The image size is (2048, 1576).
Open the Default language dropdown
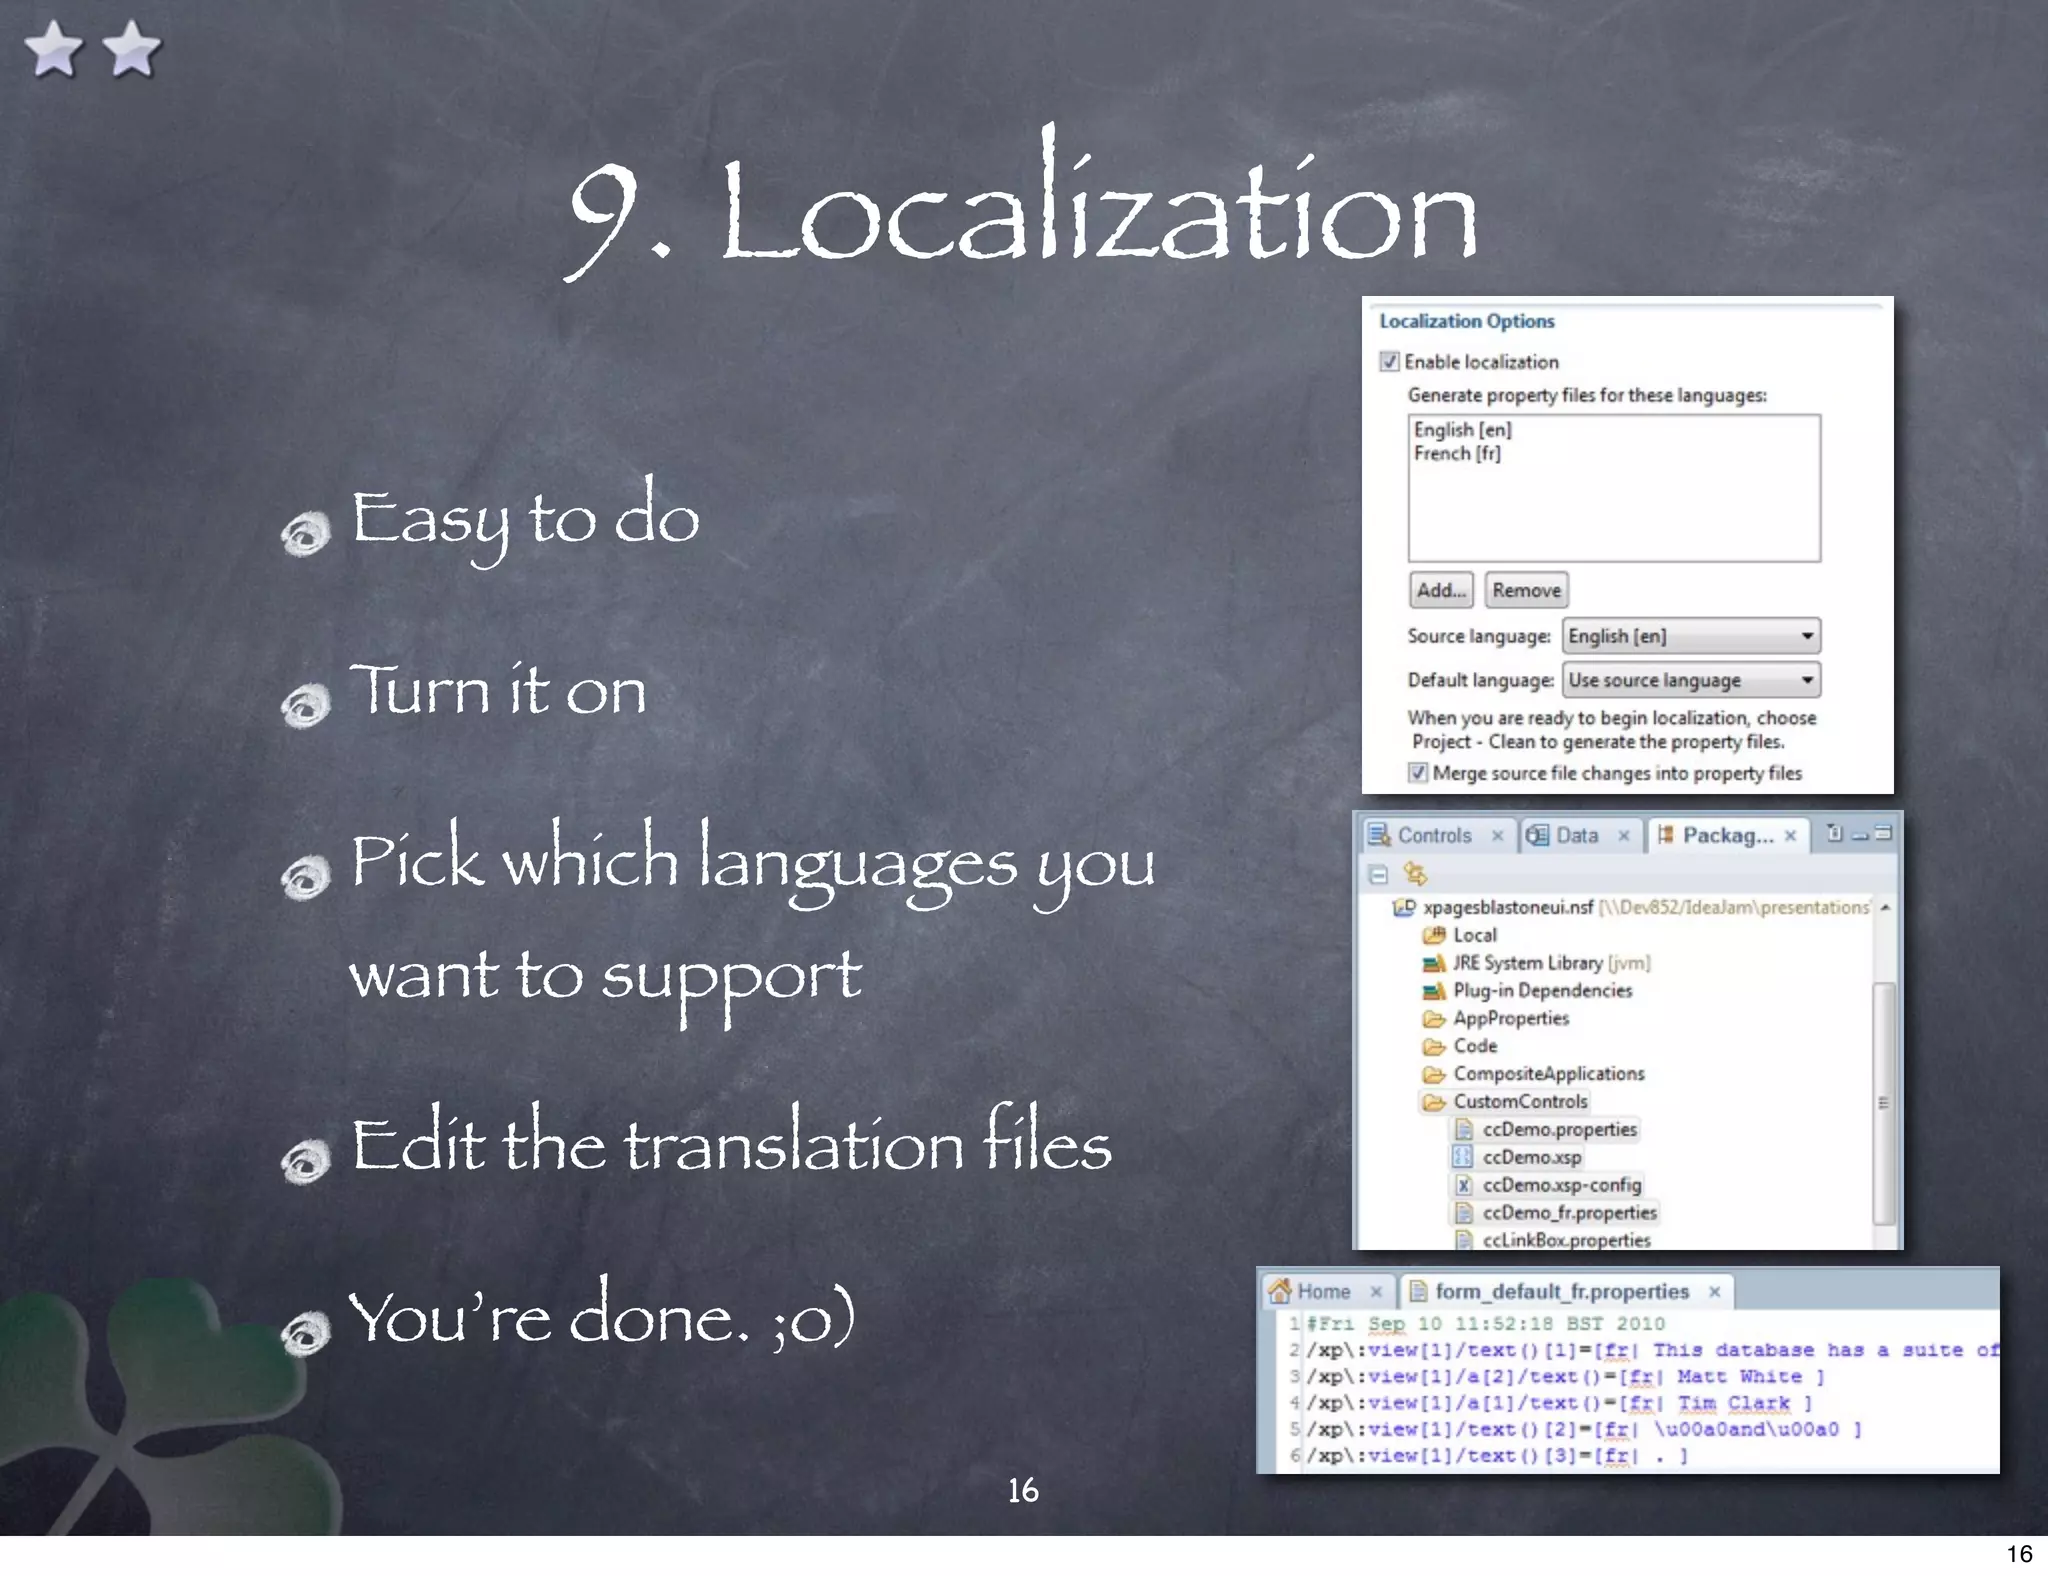click(1691, 680)
